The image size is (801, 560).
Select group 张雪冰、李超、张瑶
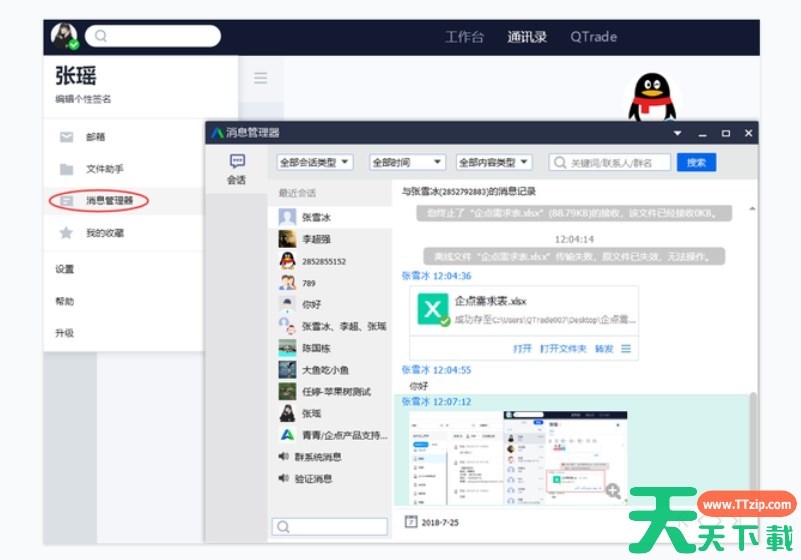(330, 326)
